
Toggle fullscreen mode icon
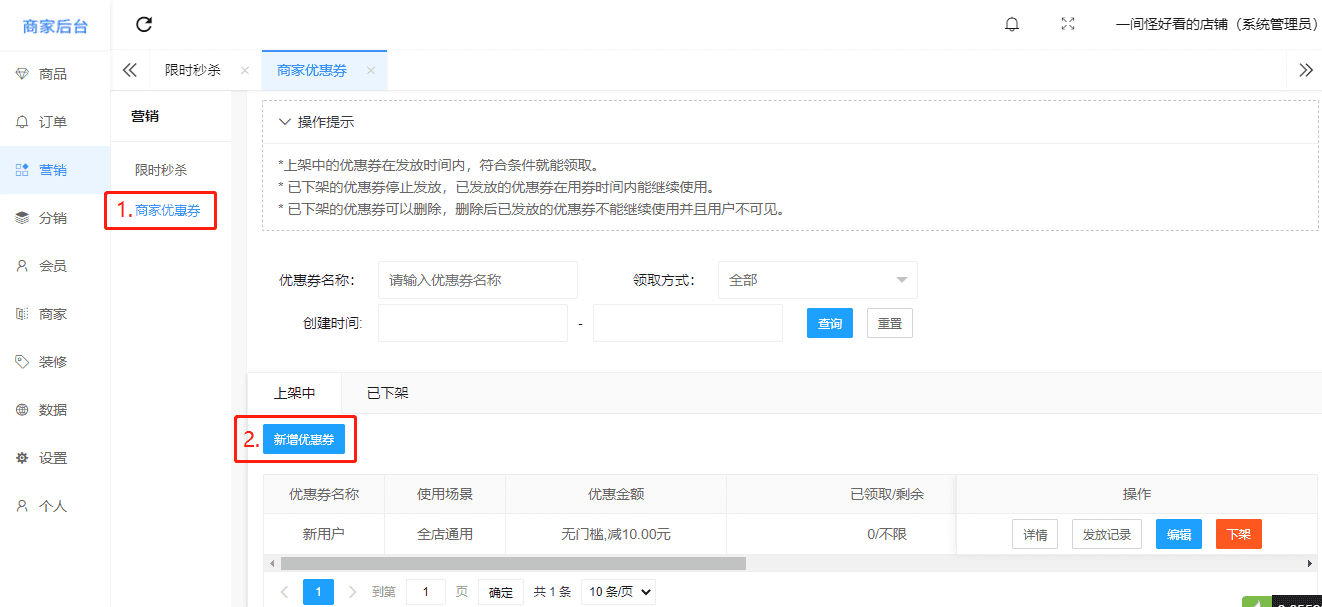pos(1068,25)
